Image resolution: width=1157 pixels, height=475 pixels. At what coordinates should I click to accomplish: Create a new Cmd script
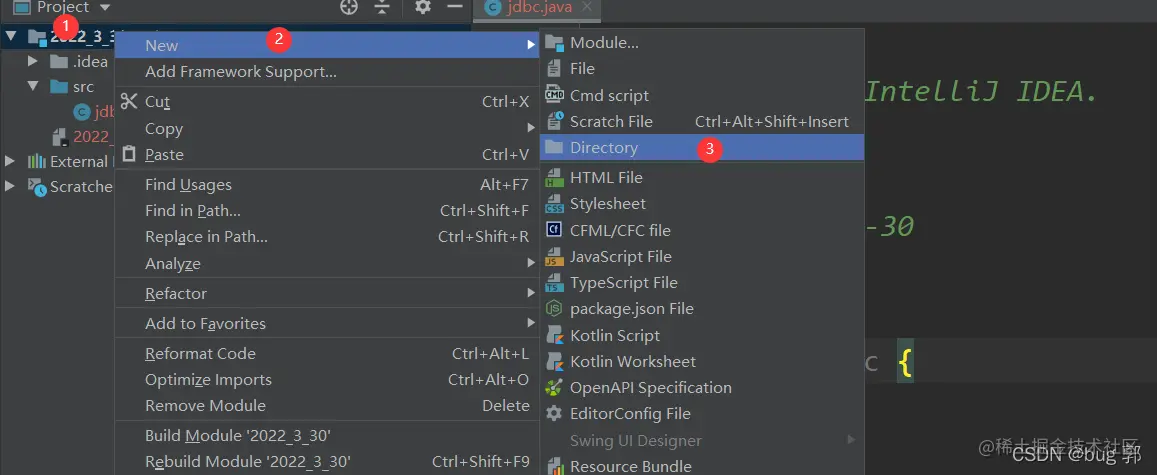(702, 95)
